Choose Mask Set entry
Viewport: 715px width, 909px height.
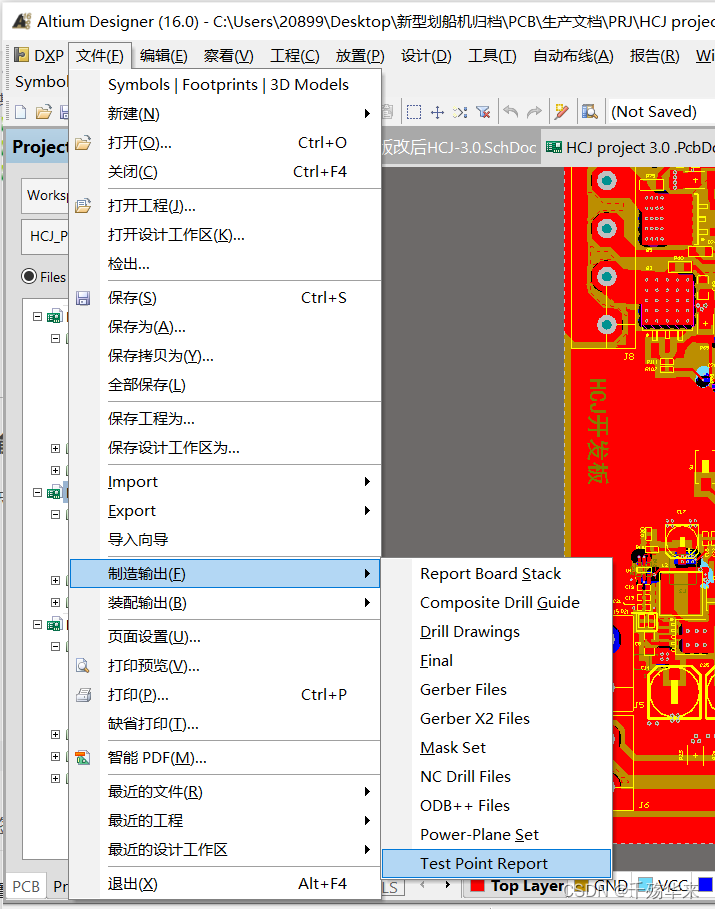pos(496,748)
